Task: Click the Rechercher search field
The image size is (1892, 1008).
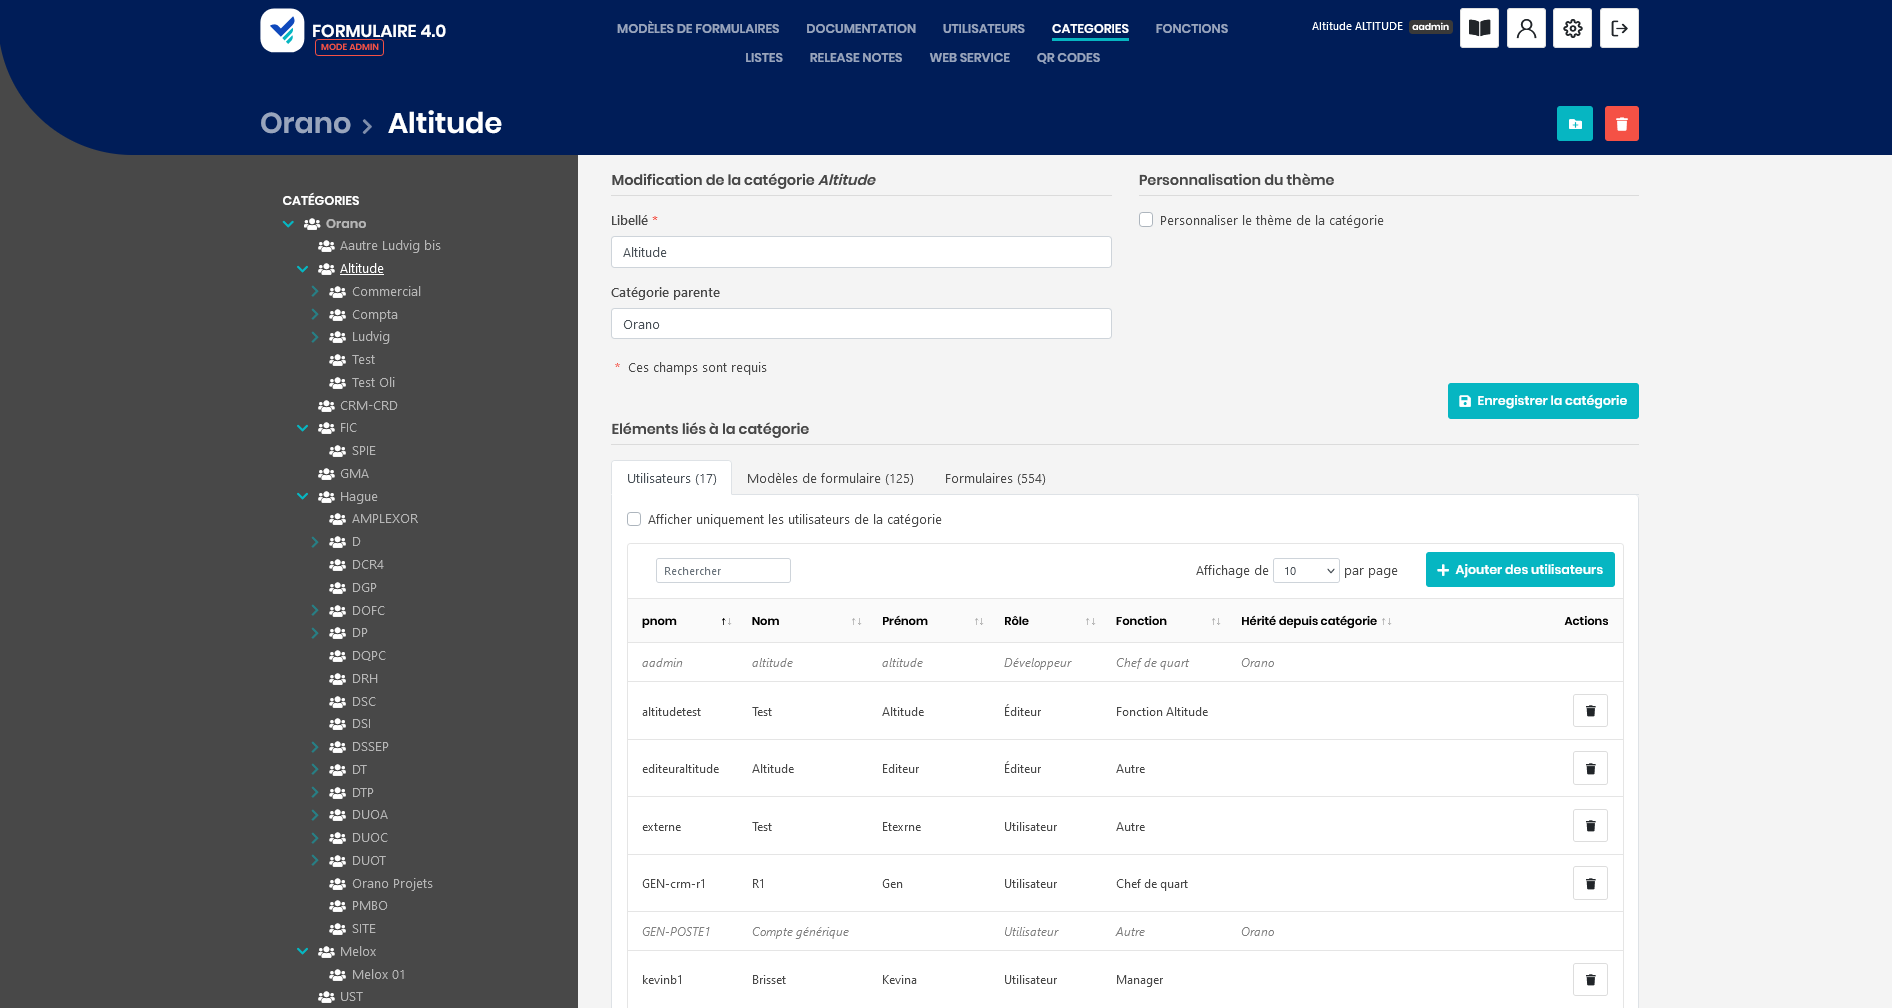Action: [723, 571]
